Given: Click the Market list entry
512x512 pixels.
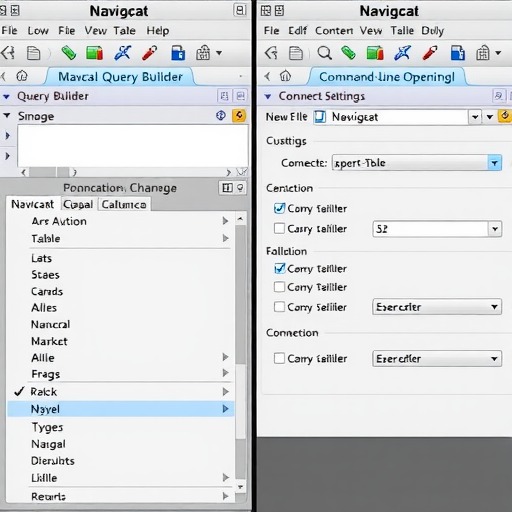Looking at the screenshot, I should 49,341.
